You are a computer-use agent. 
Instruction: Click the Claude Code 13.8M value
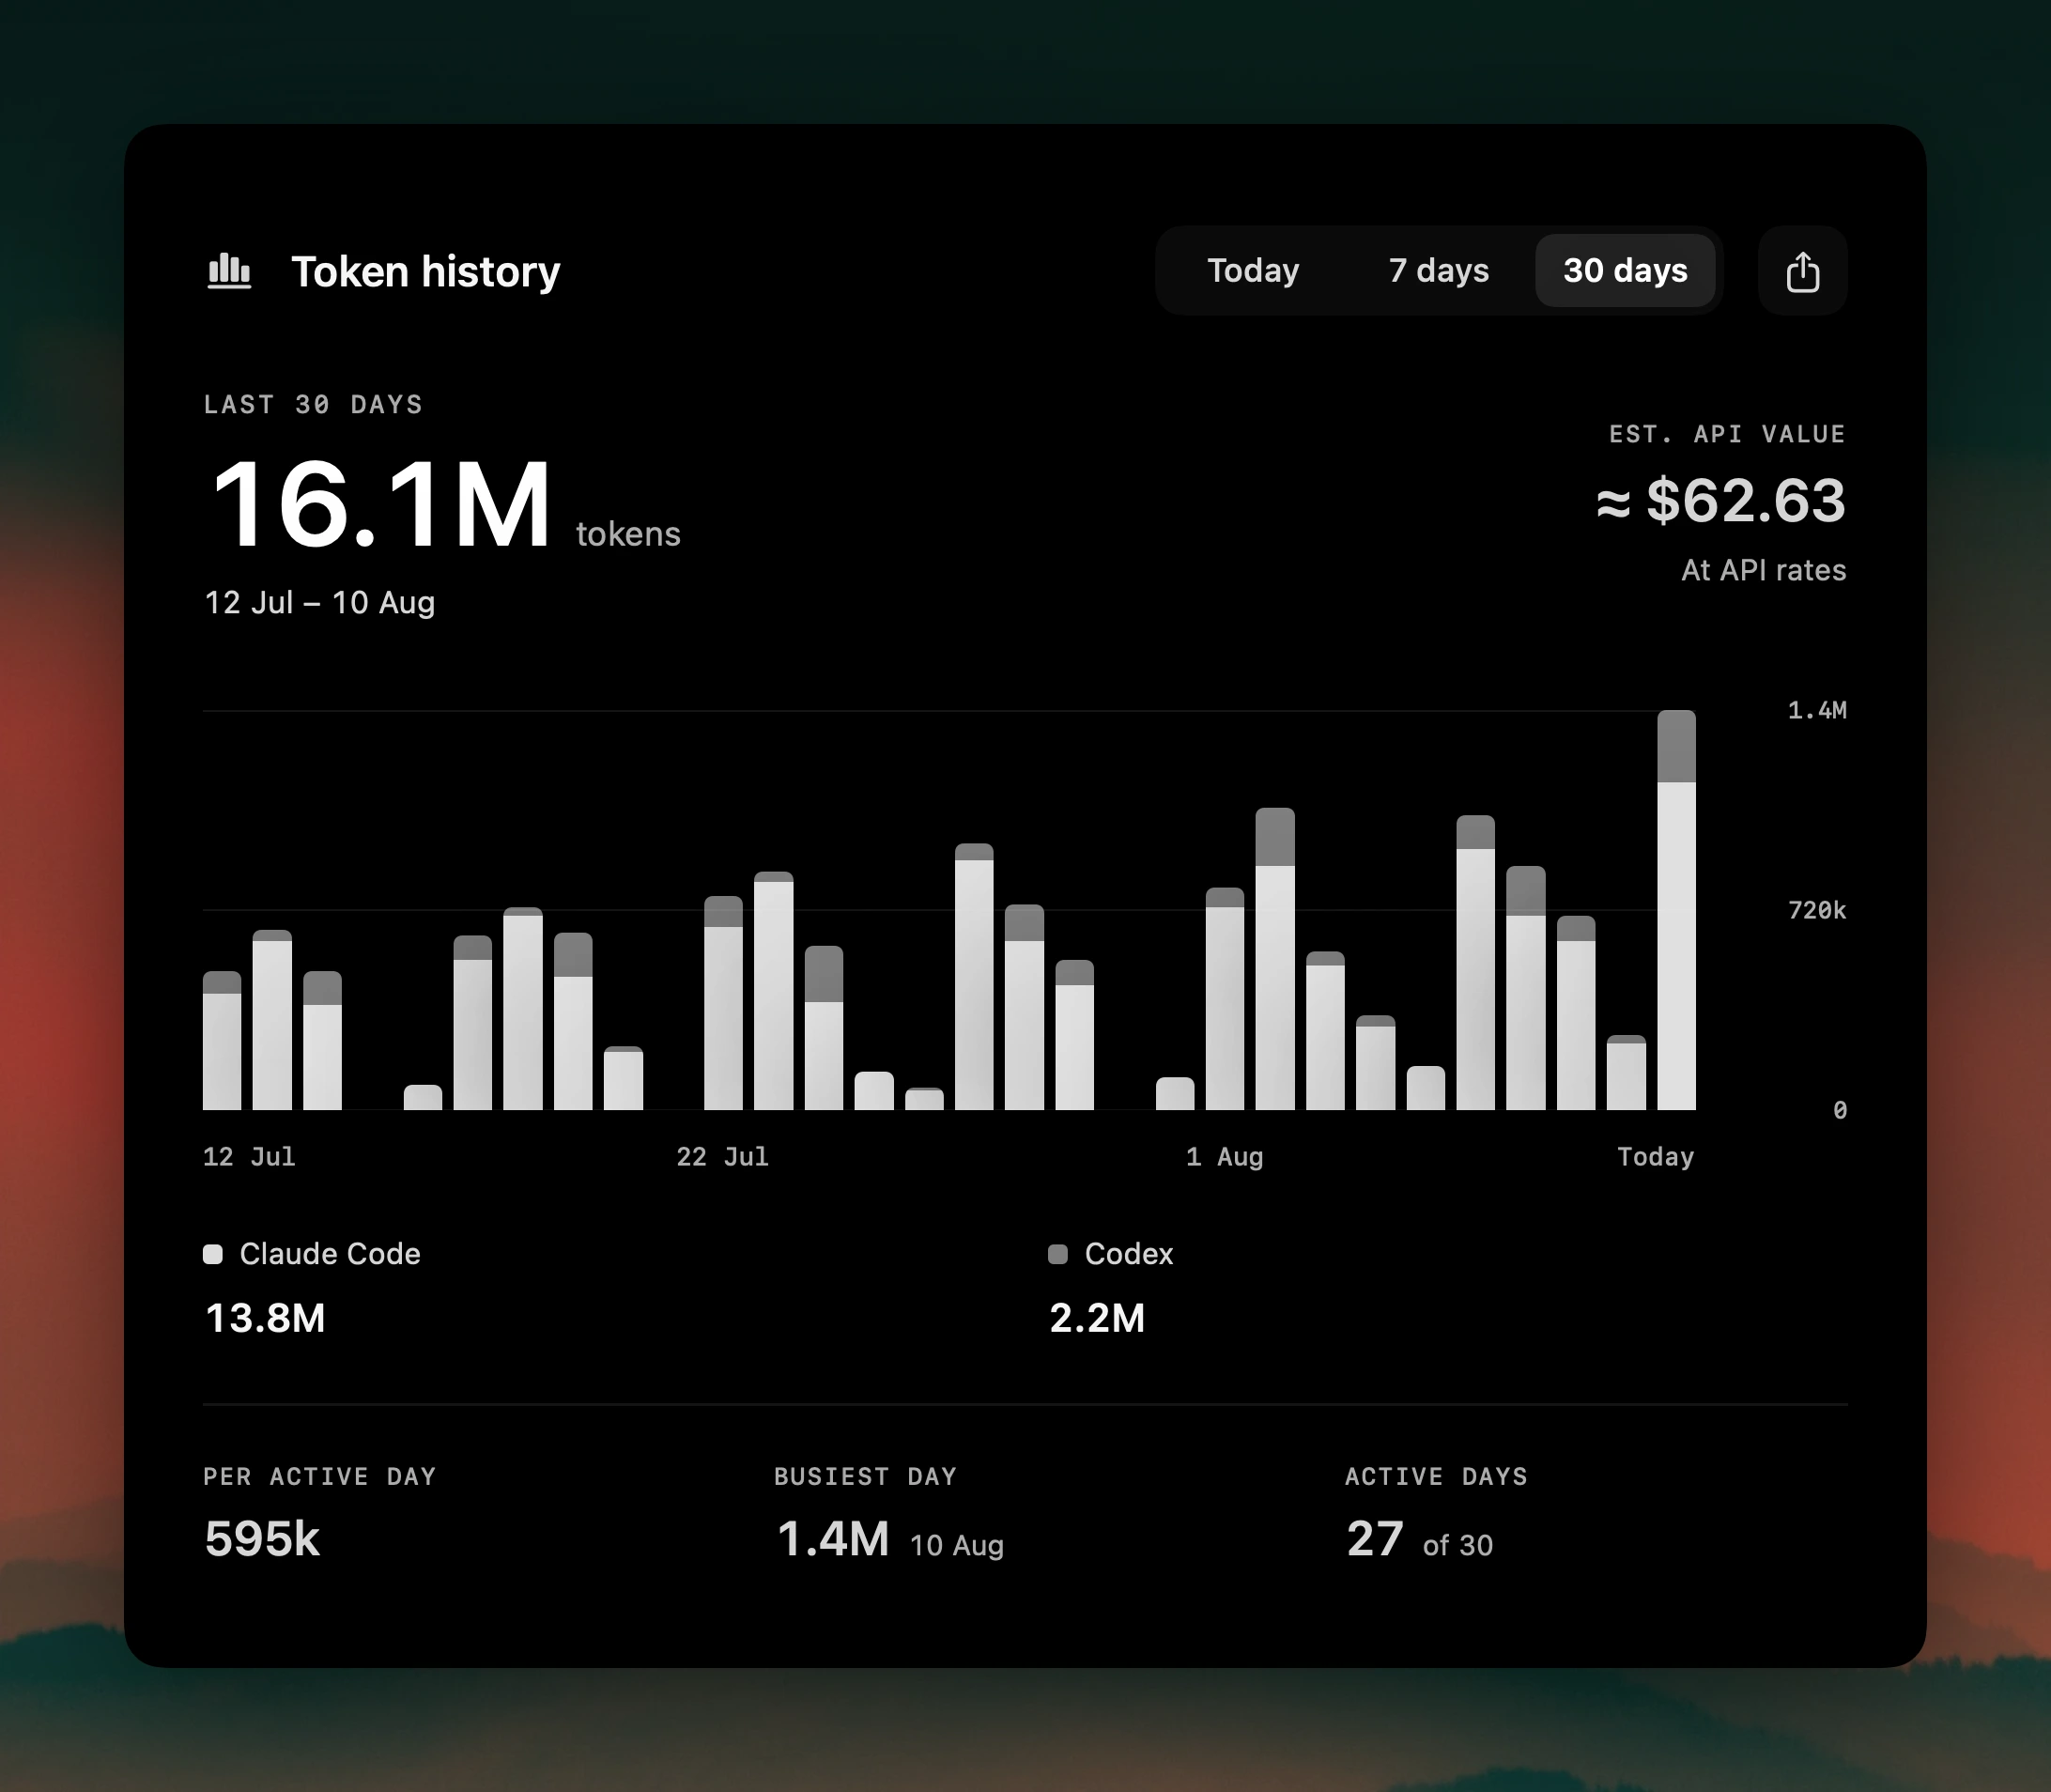265,1318
